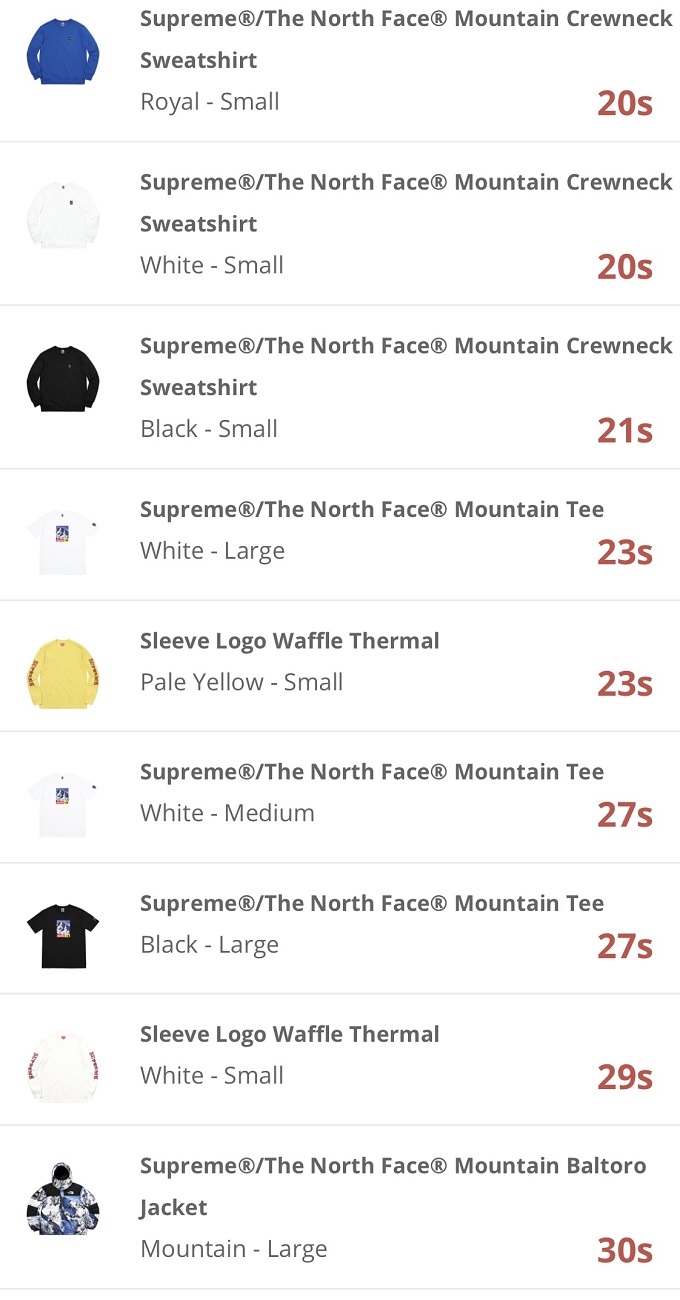Select the 'Pale Yellow - Small' variant text
The height and width of the screenshot is (1300, 680).
(241, 682)
